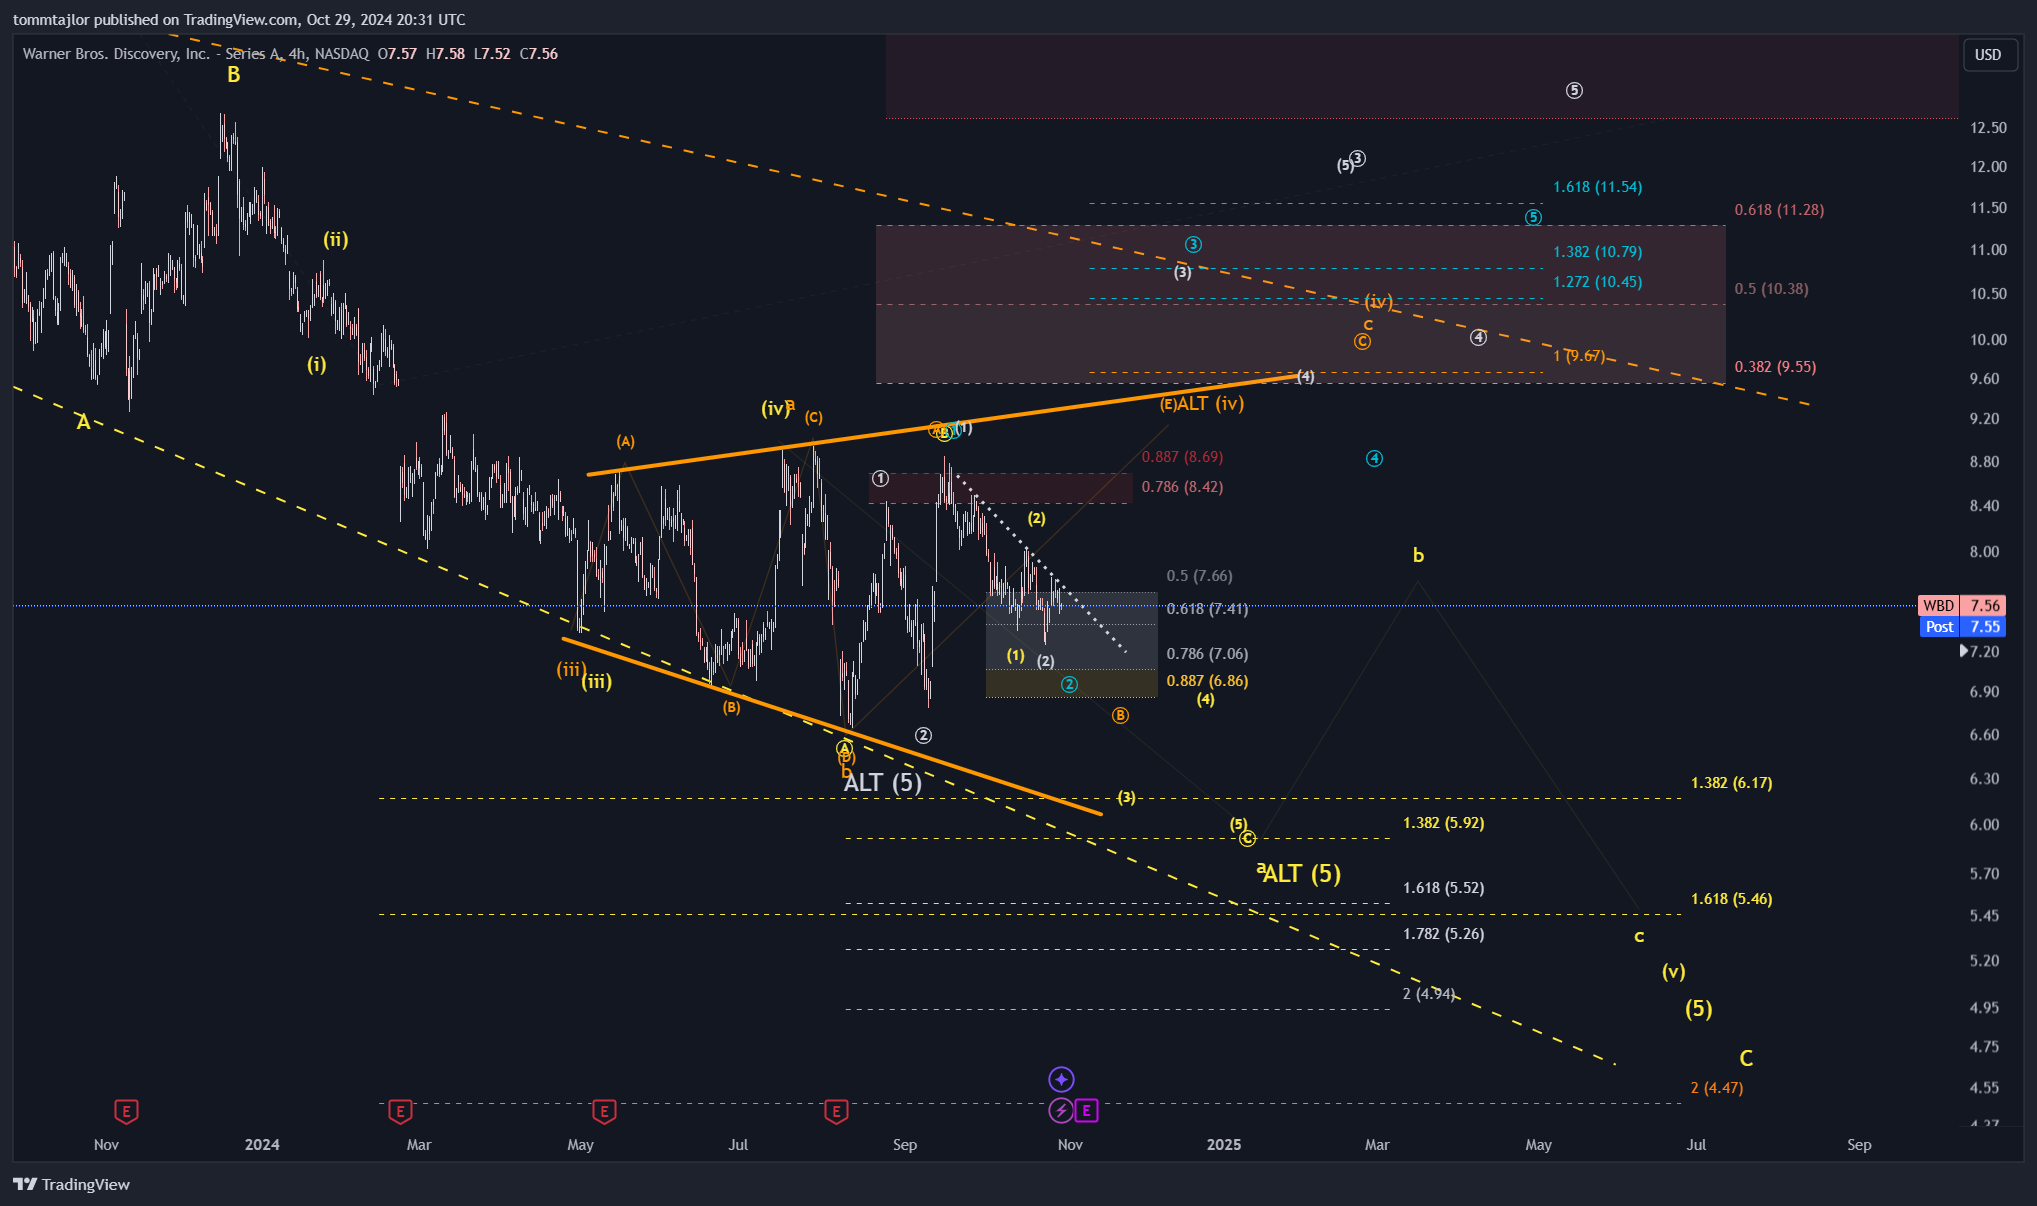This screenshot has width=2037, height=1206.
Task: Click the yellow lowercase b wave label
Action: click(x=1418, y=555)
